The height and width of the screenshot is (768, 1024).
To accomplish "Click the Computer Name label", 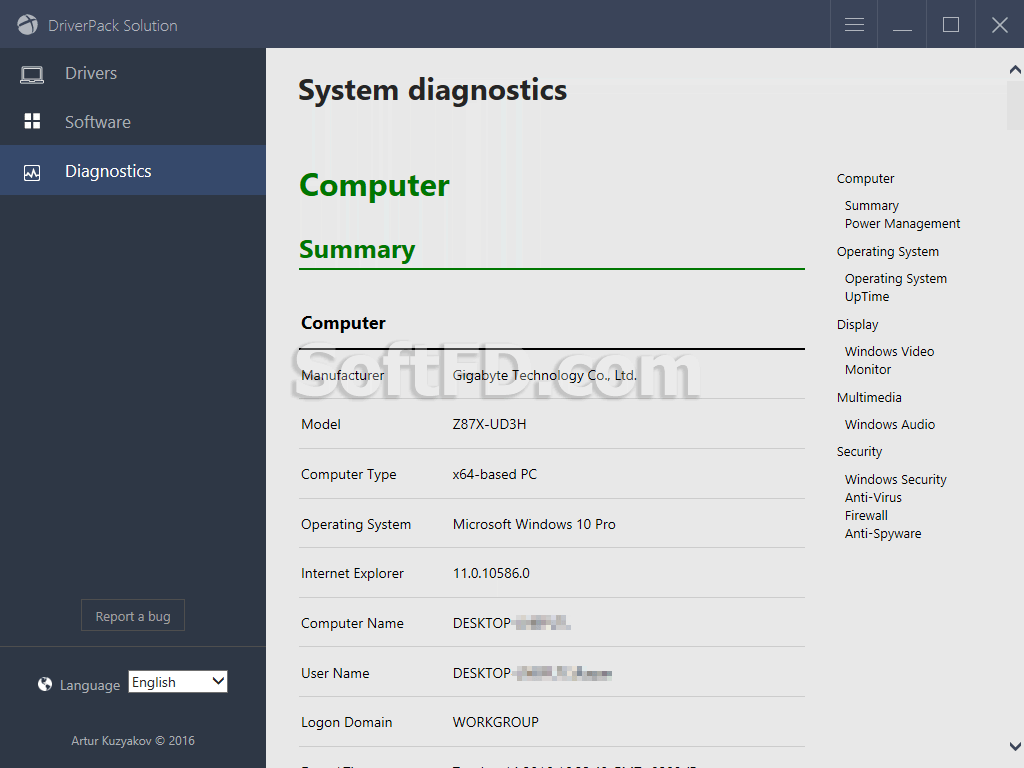I will (x=352, y=624).
